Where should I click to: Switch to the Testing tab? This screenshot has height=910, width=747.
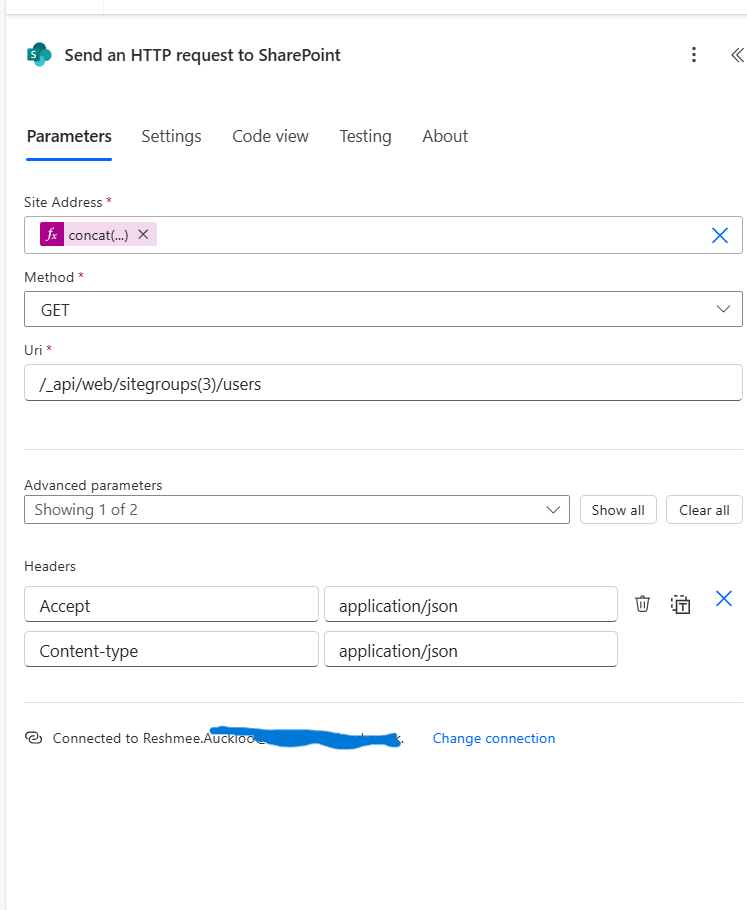(x=365, y=136)
